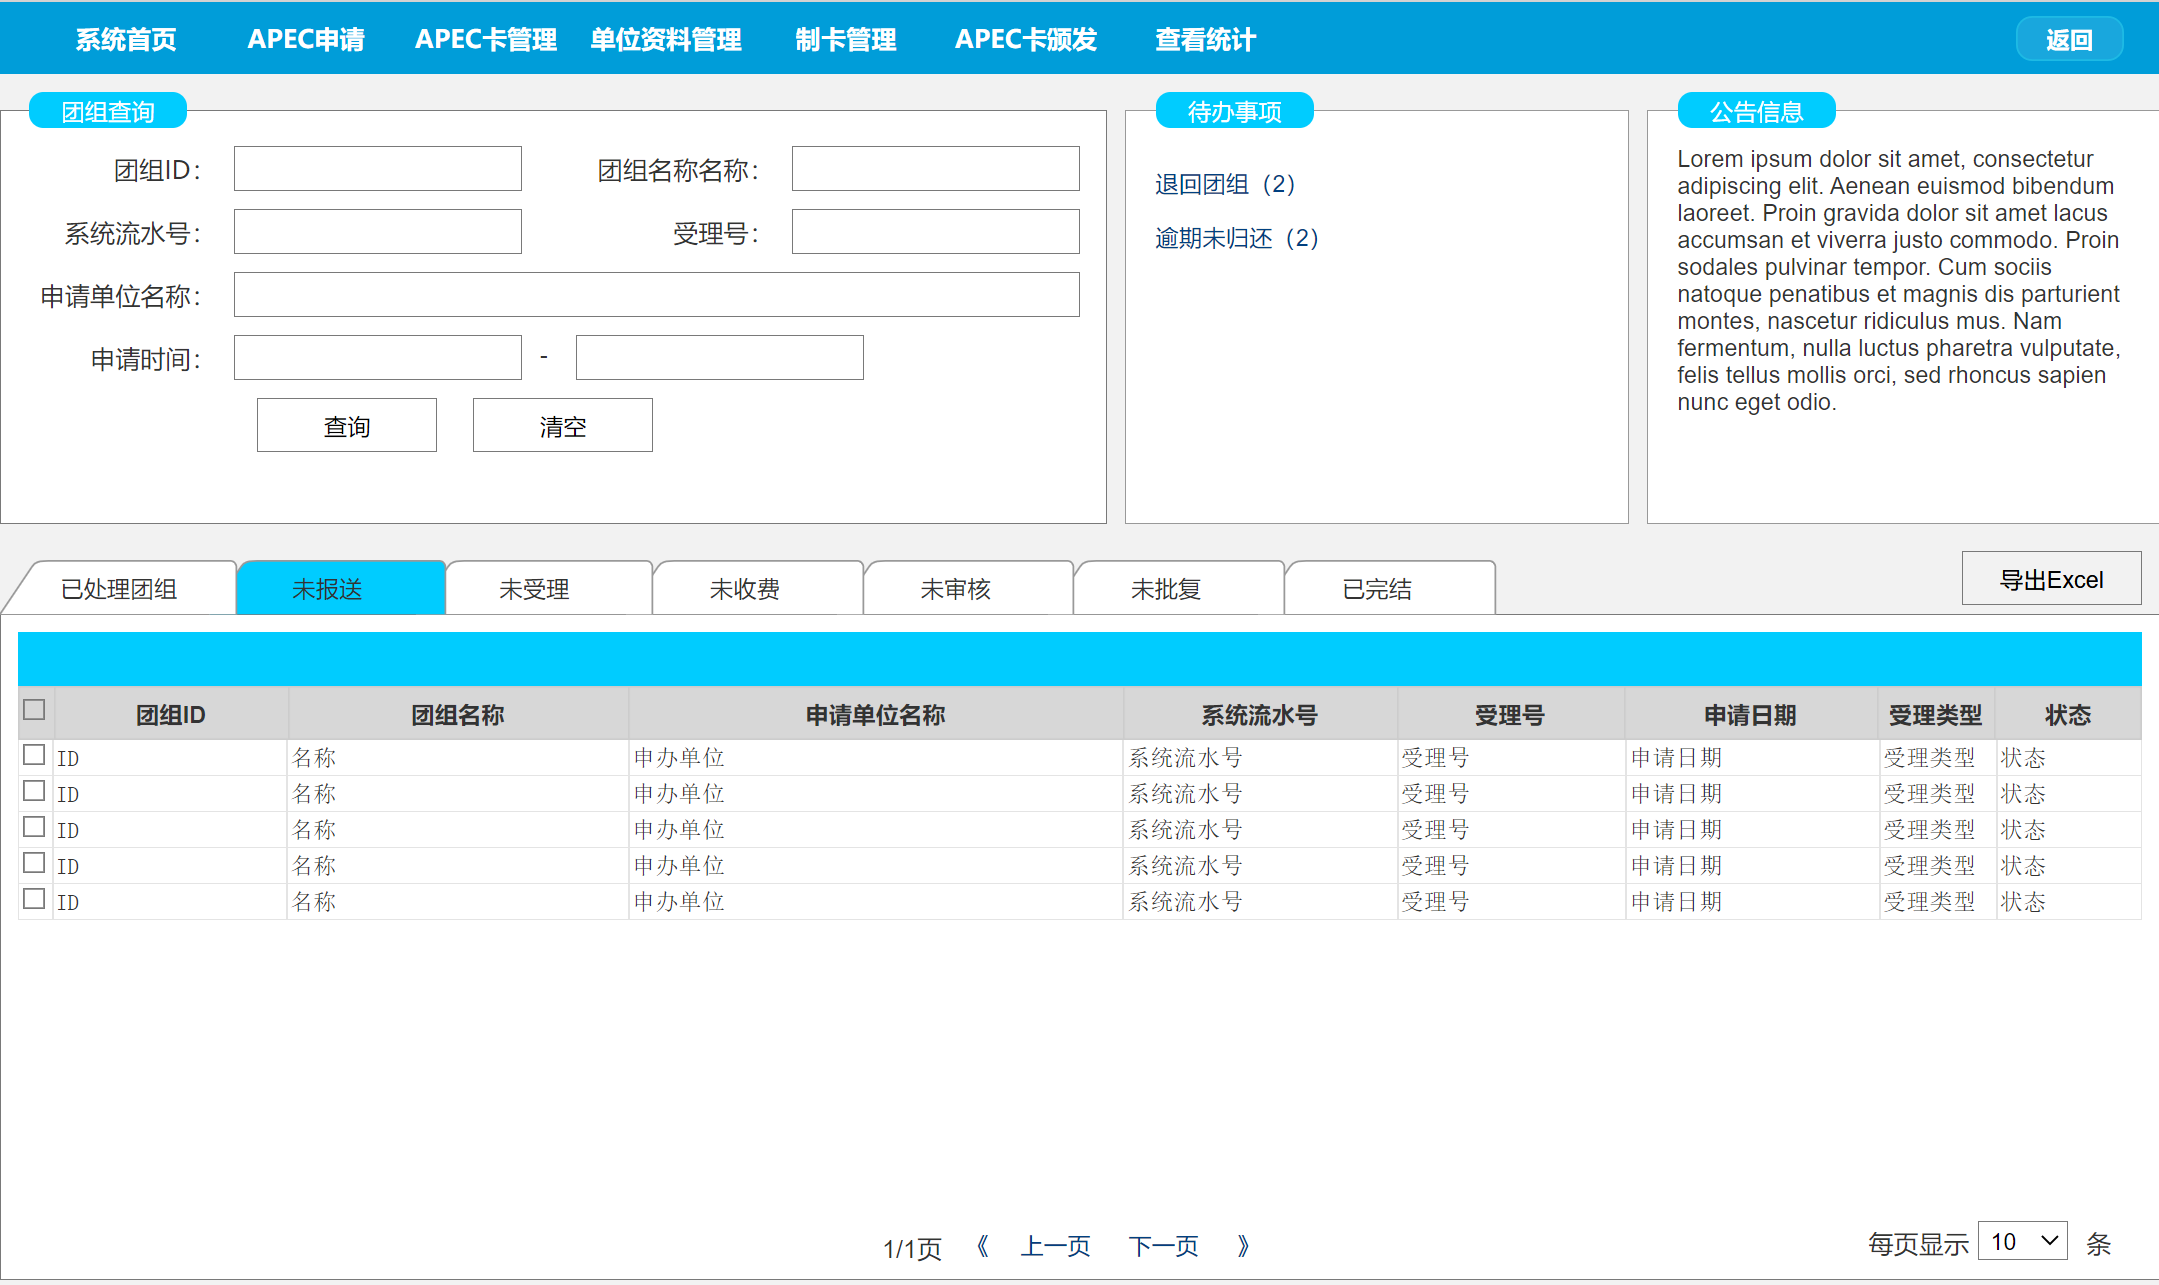Screen dimensions: 2159x1285
Task: Click the 下一页 link
Action: 1164,1246
